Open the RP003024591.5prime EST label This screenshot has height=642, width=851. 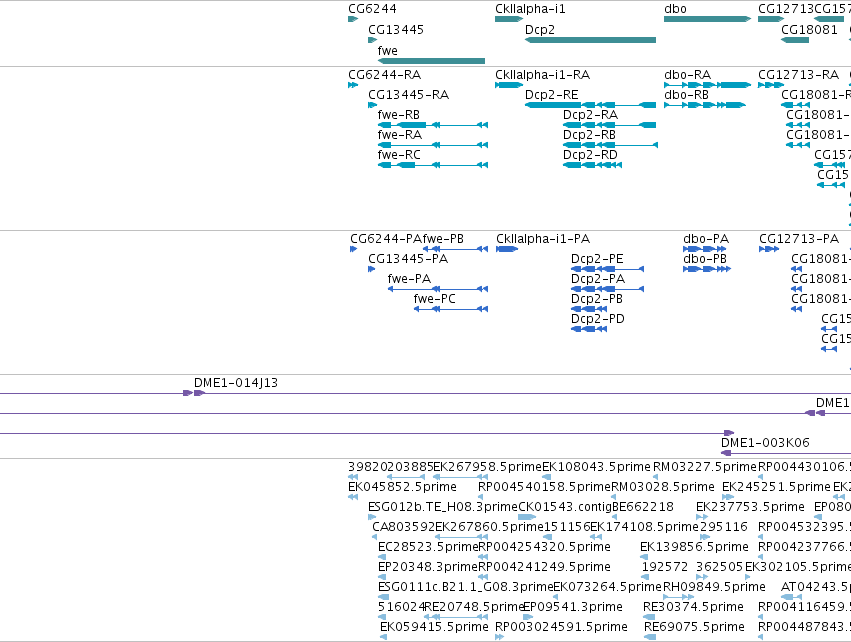[x=561, y=628]
